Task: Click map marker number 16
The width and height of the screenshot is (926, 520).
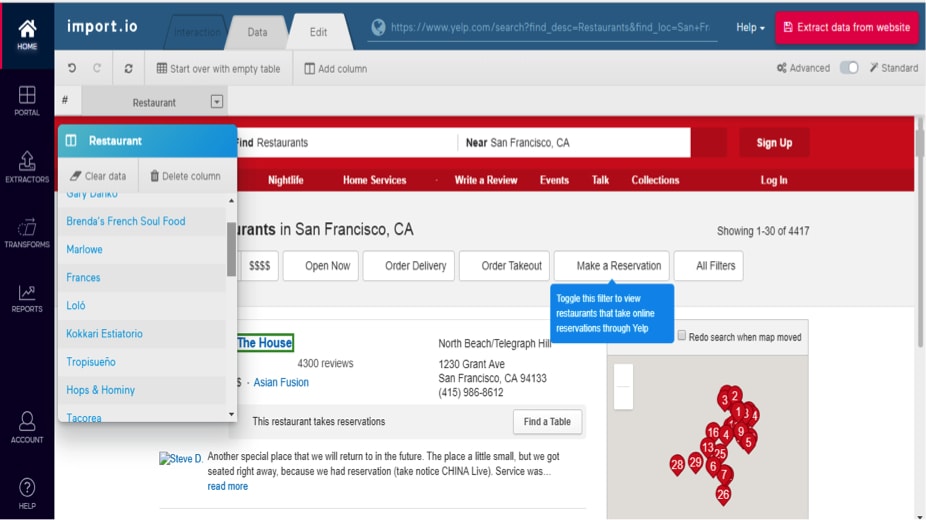Action: tap(713, 433)
